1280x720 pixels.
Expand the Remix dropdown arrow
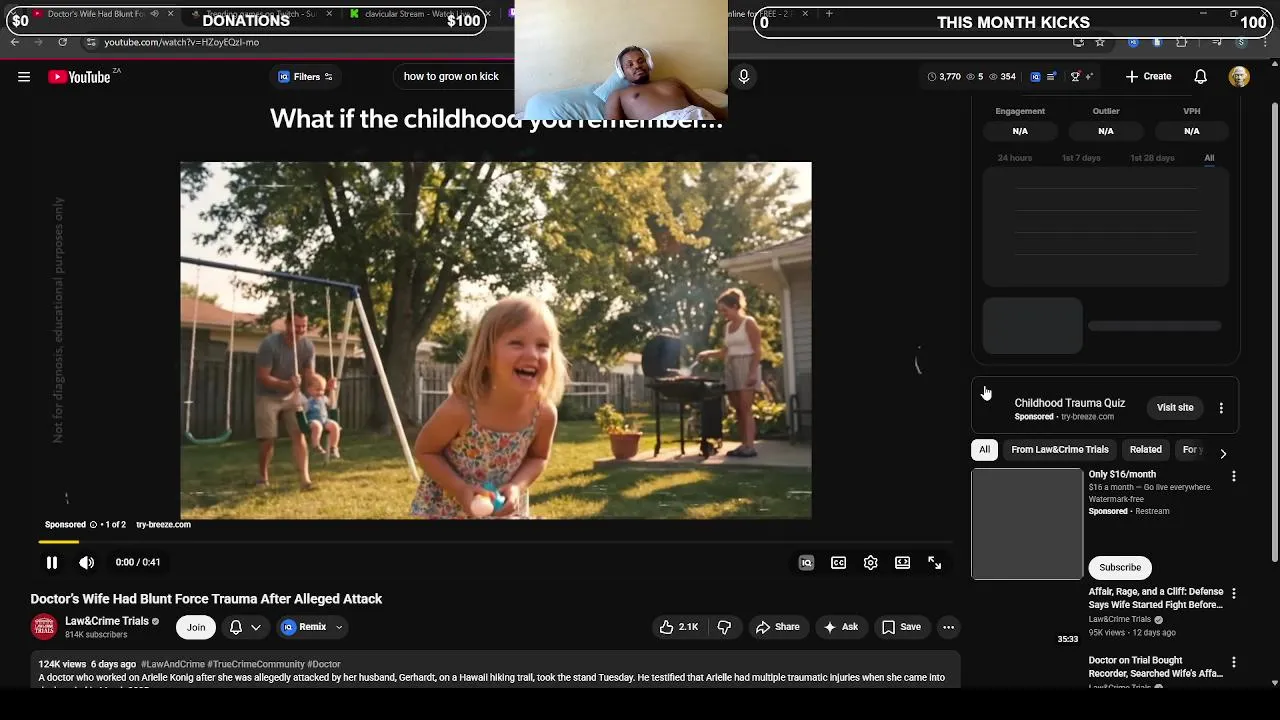point(339,628)
